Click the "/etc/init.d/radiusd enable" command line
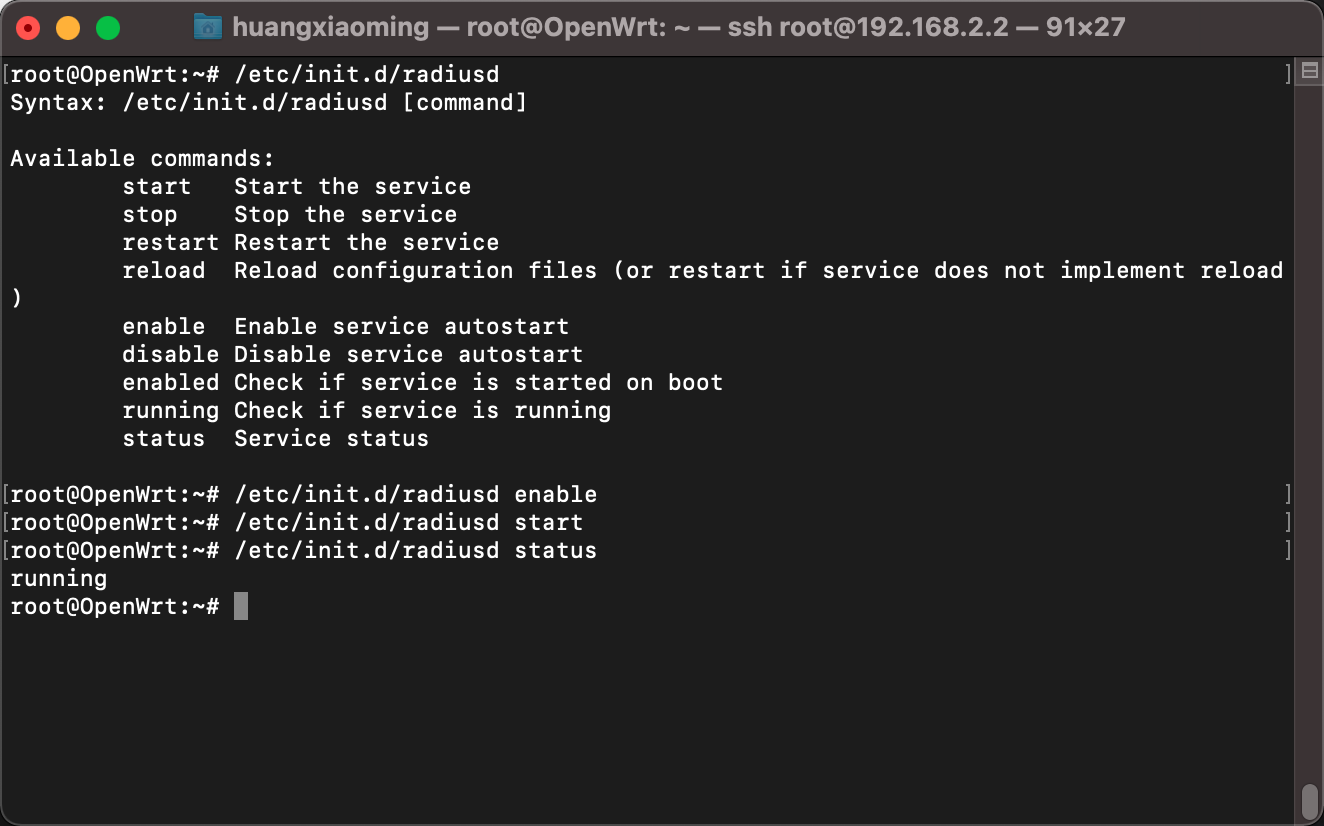This screenshot has width=1324, height=826. pyautogui.click(x=415, y=494)
